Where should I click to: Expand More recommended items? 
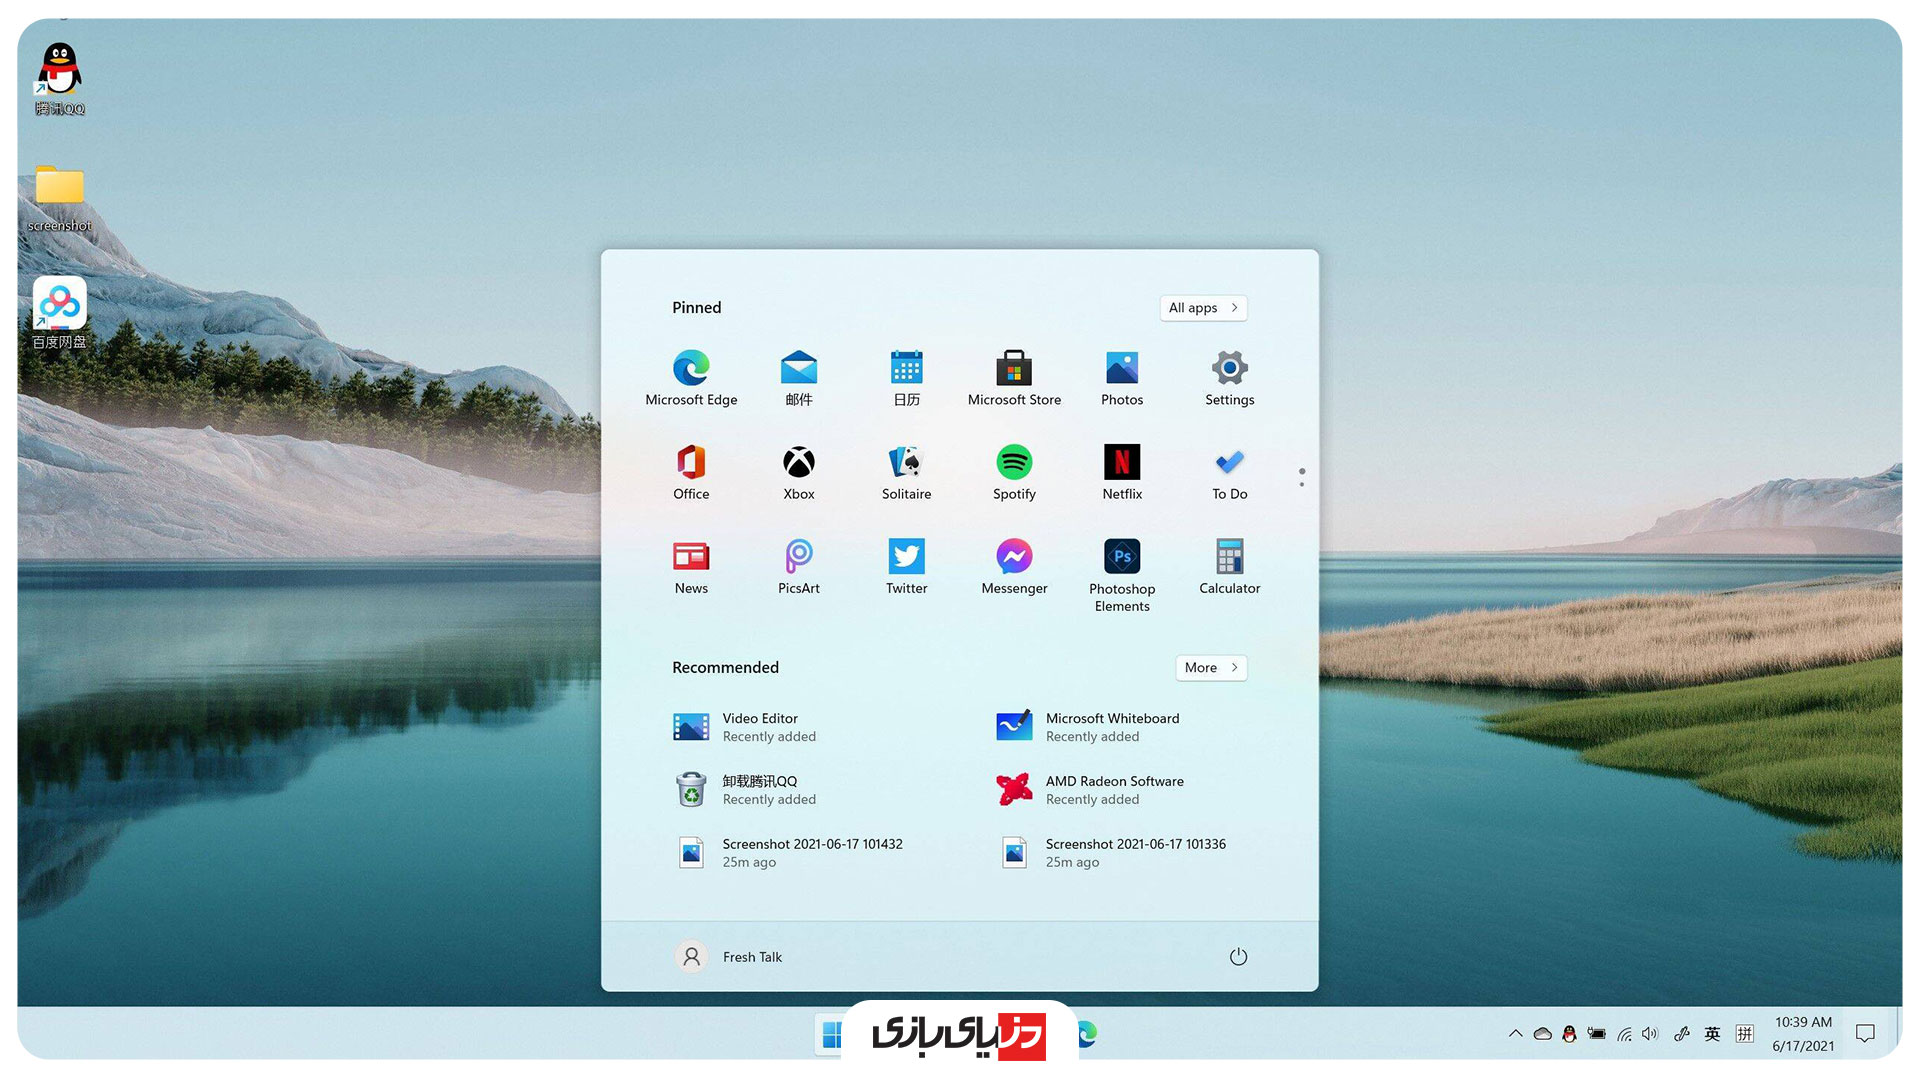(1210, 668)
